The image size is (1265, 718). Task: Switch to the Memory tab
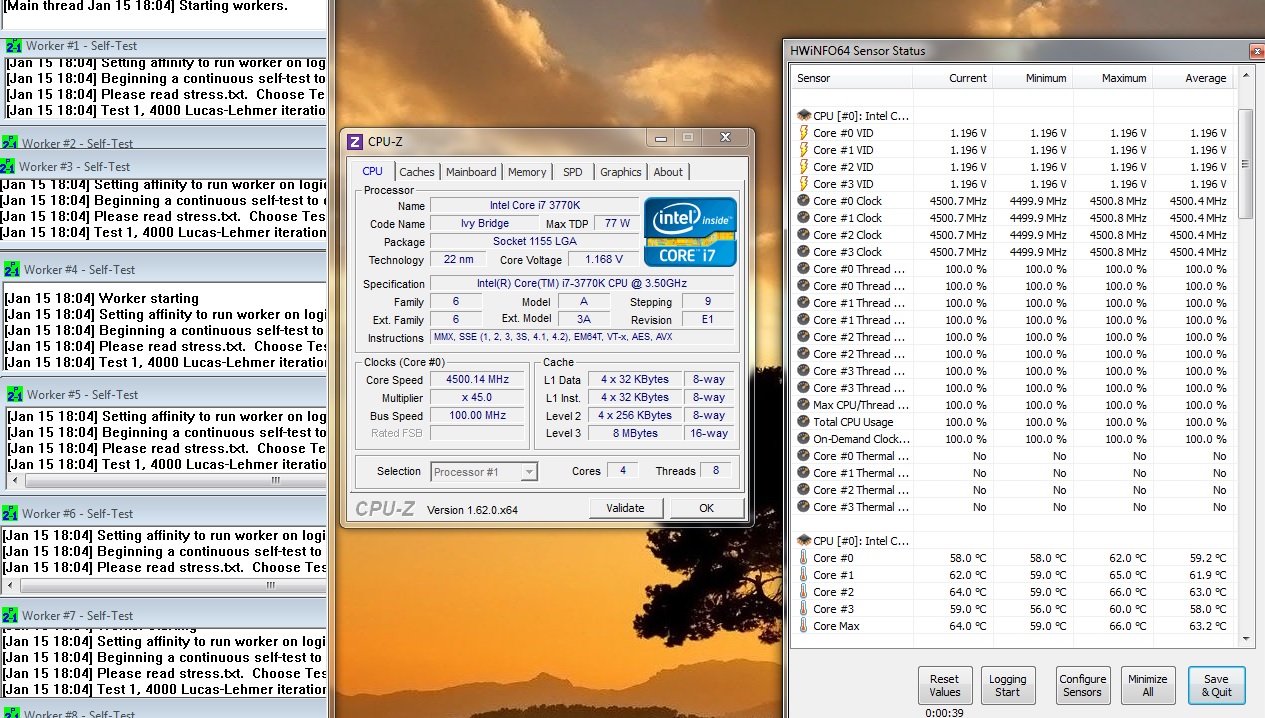[527, 172]
